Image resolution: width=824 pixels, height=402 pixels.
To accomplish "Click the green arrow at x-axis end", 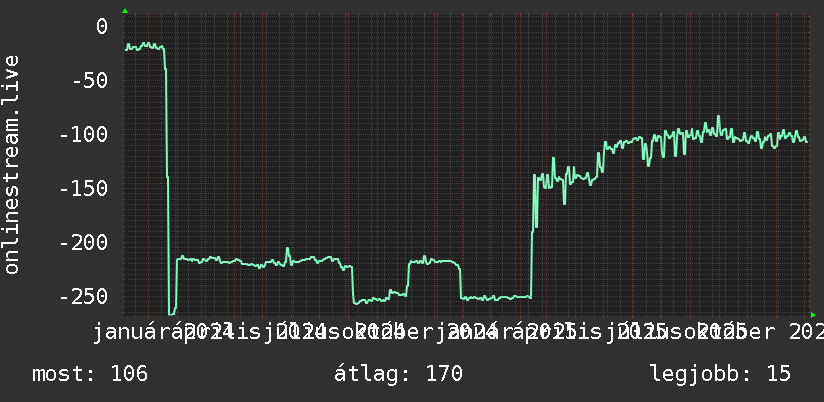I will 813,315.
